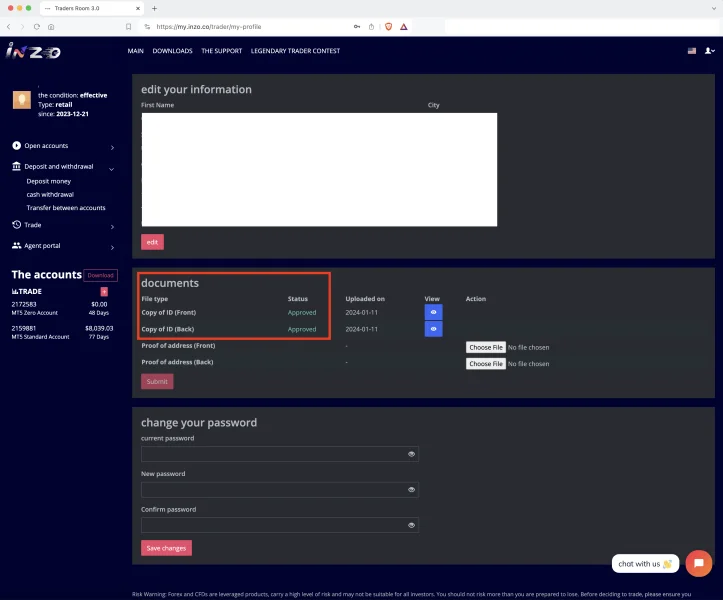
Task: Open the DOWNLOADS menu item
Action: click(172, 51)
